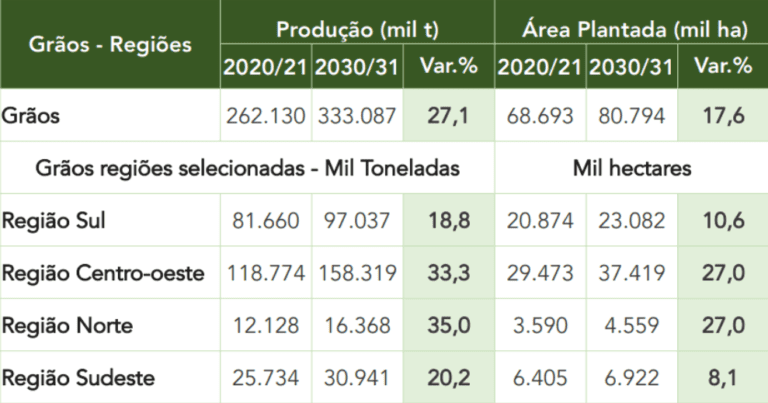This screenshot has height=403, width=768.
Task: Click the Mil hectares subheading
Action: coord(632,168)
